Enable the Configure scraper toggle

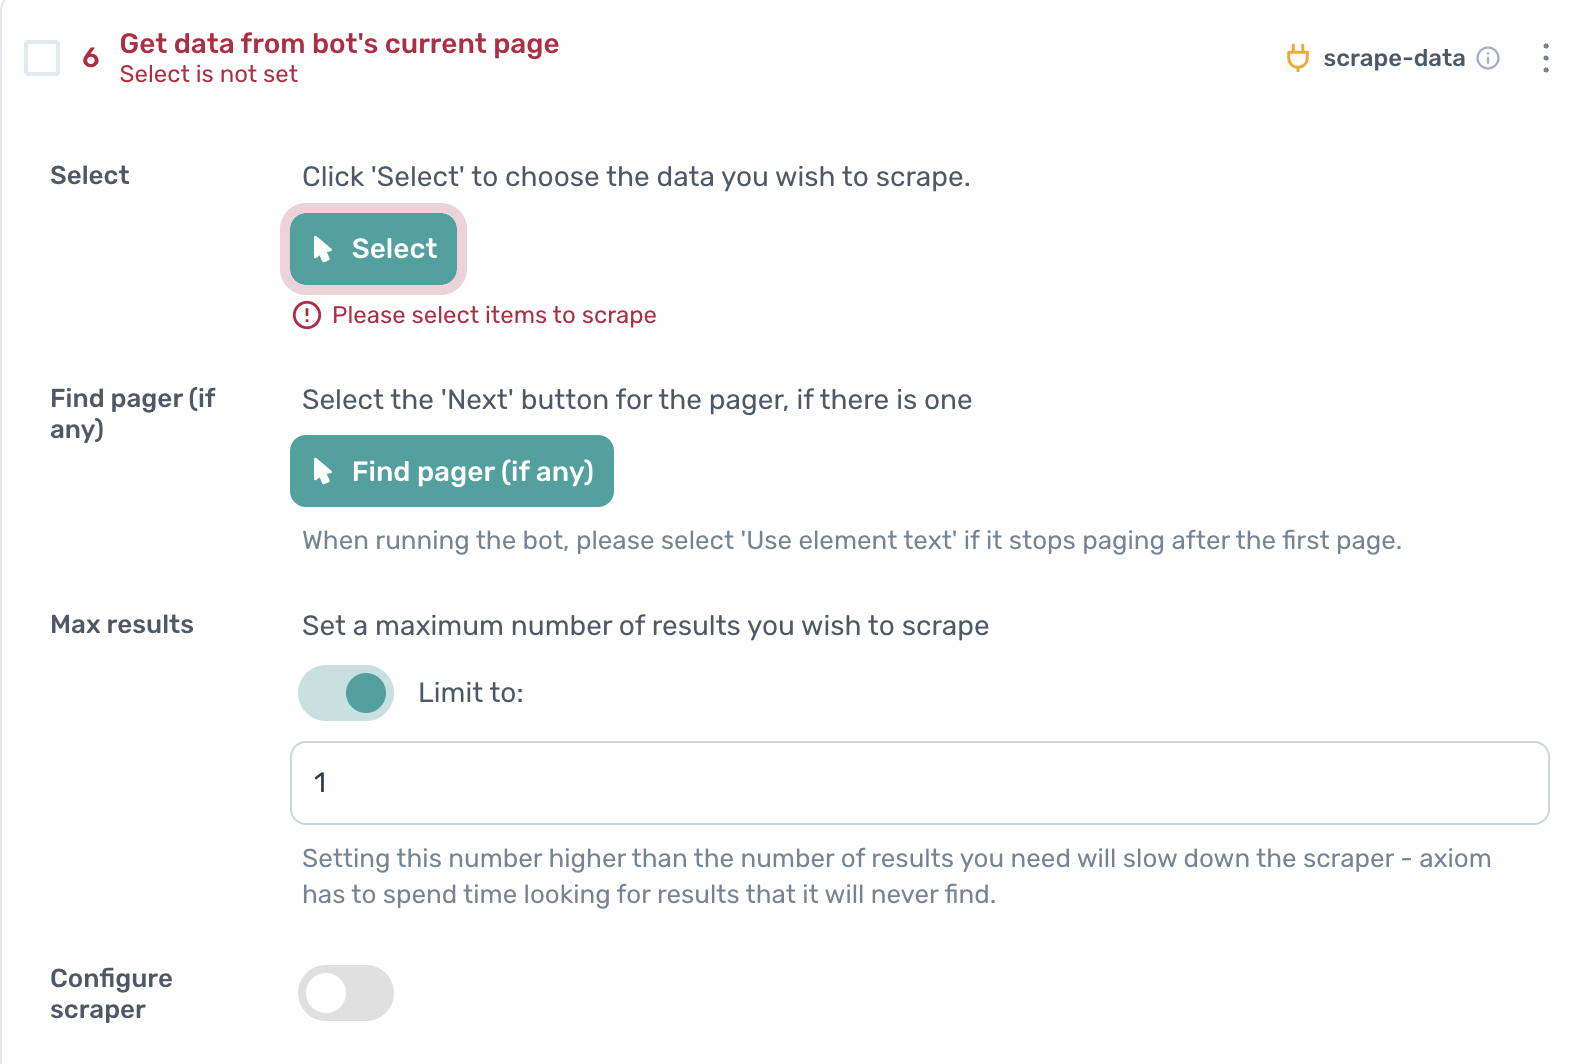[x=346, y=993]
